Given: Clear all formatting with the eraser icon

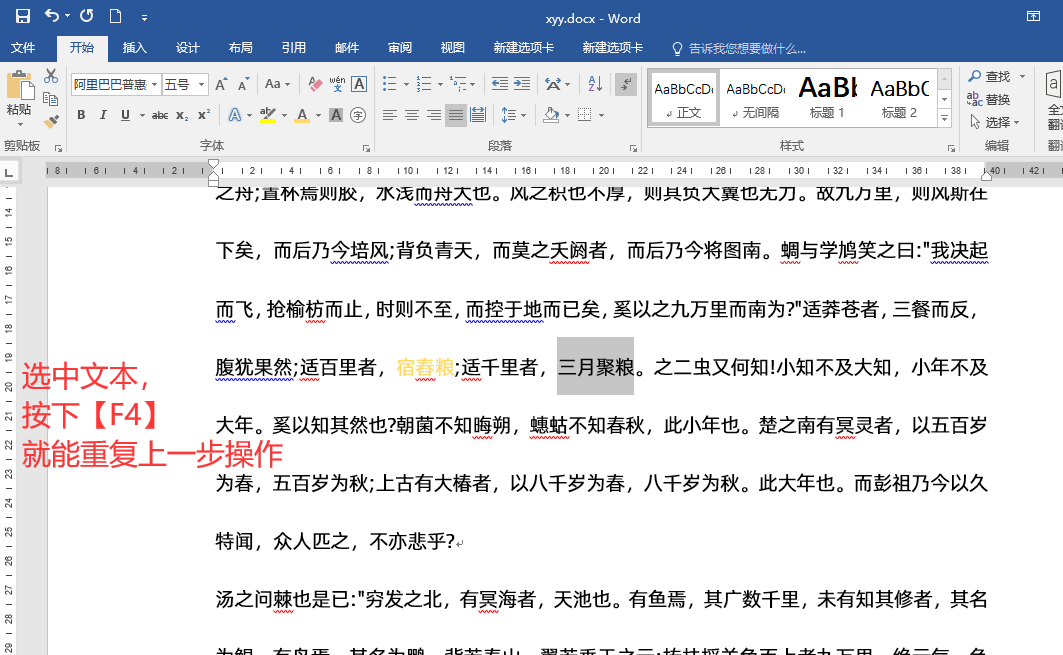Looking at the screenshot, I should (x=315, y=84).
